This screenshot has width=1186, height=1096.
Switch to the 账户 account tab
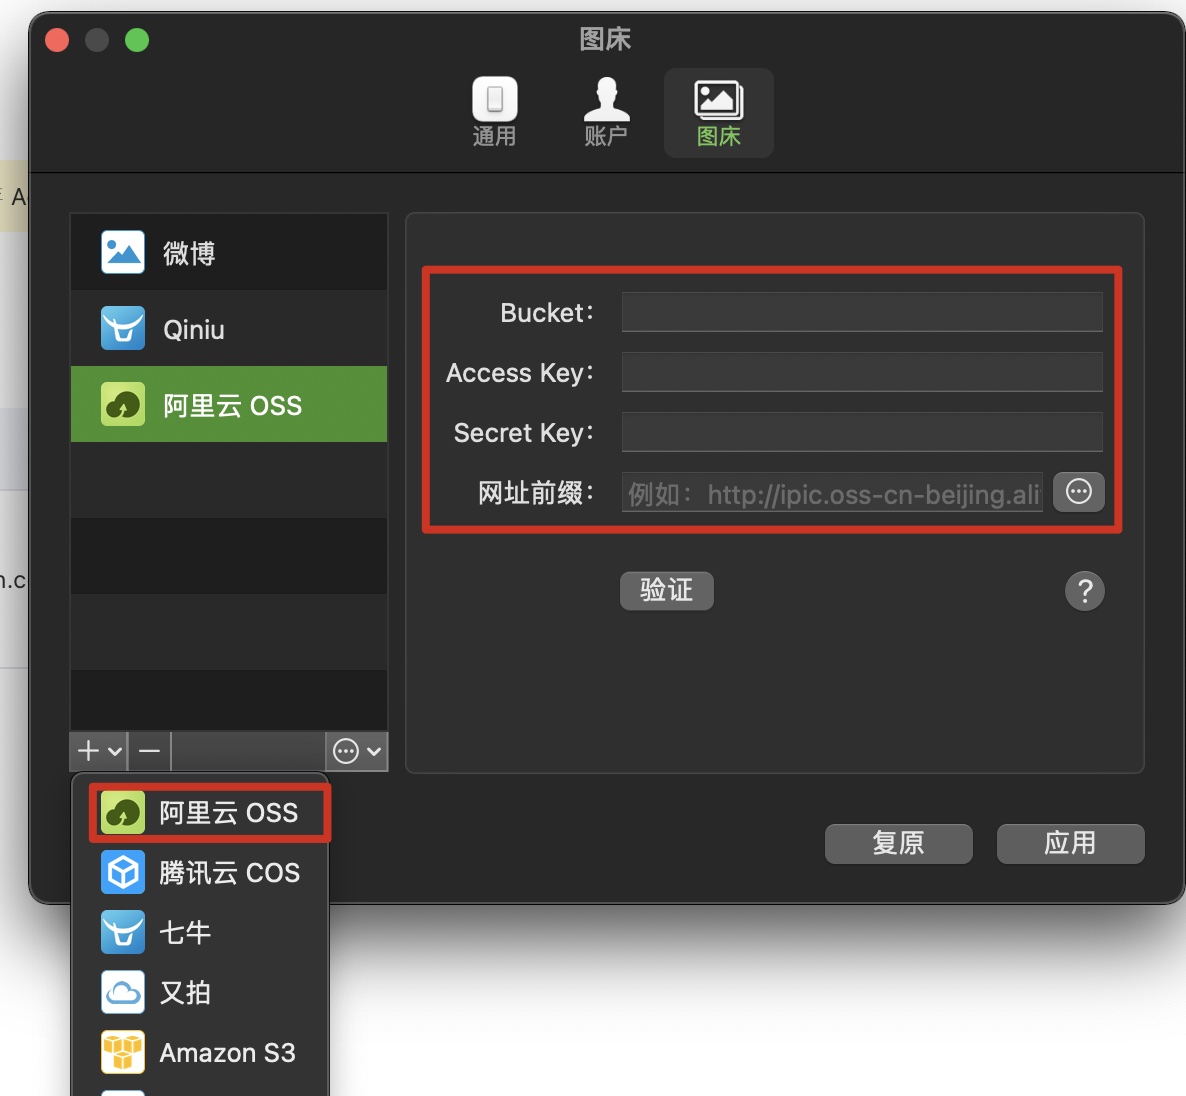(606, 112)
